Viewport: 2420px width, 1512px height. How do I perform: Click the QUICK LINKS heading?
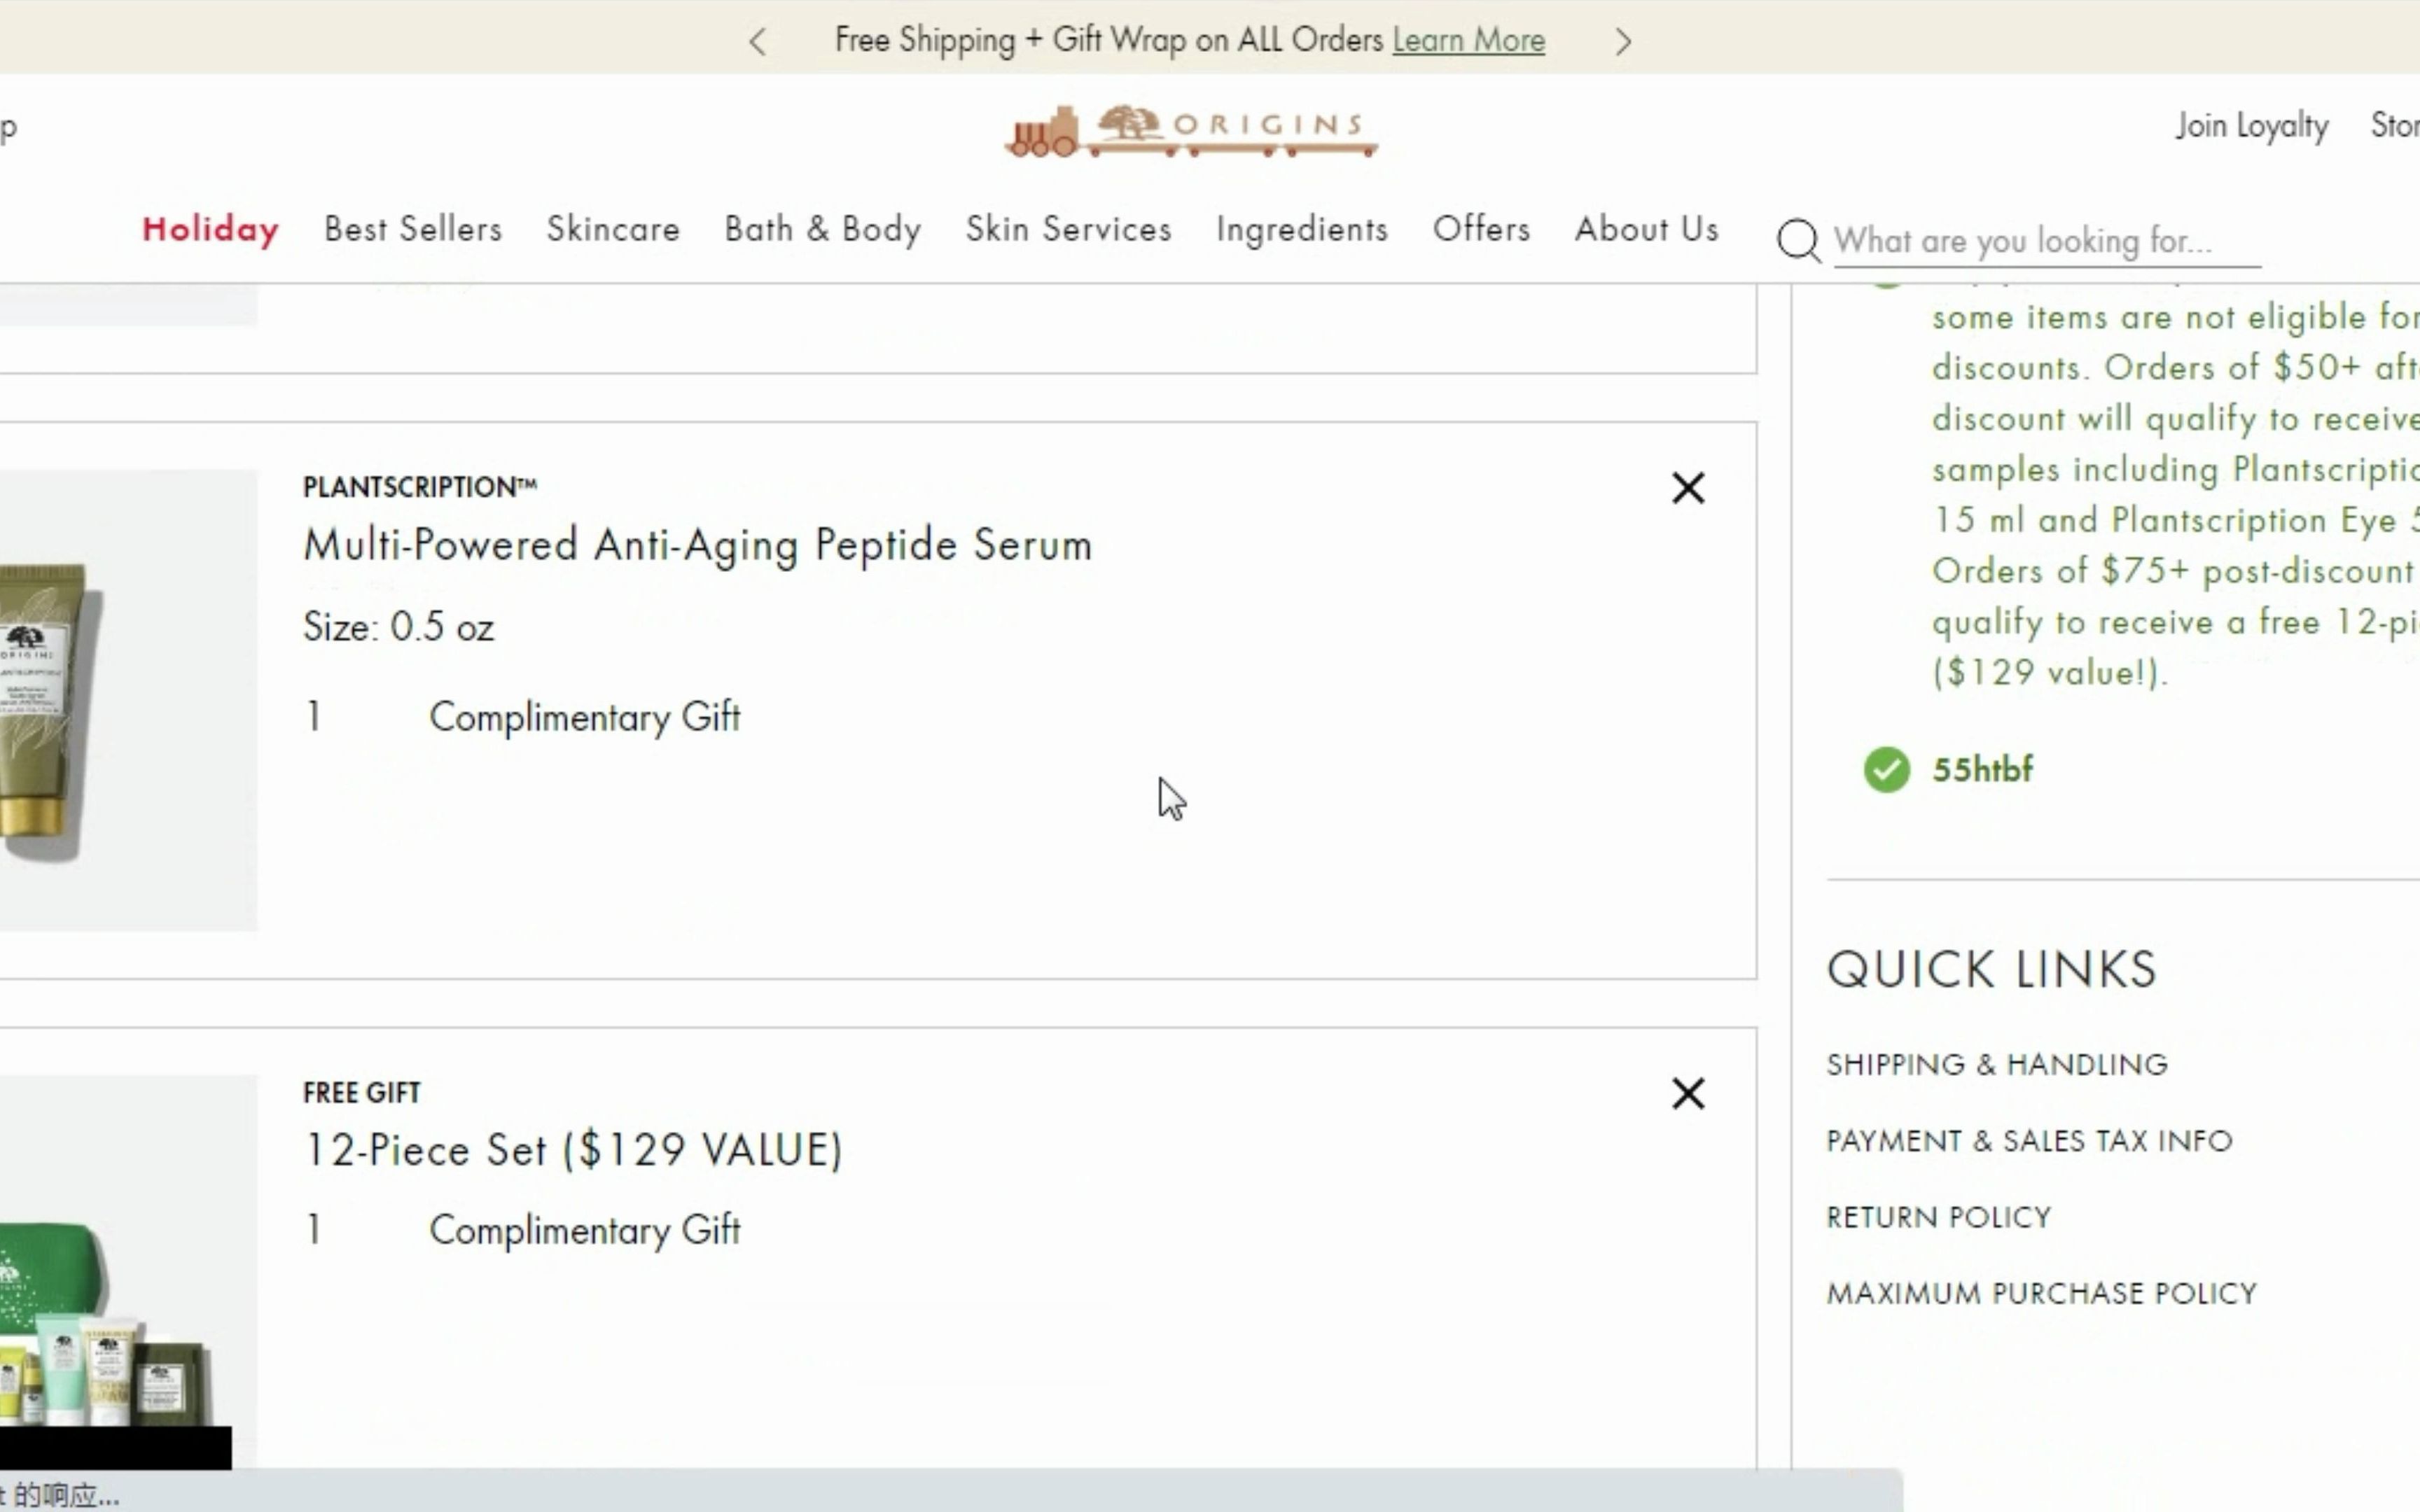coord(1991,969)
